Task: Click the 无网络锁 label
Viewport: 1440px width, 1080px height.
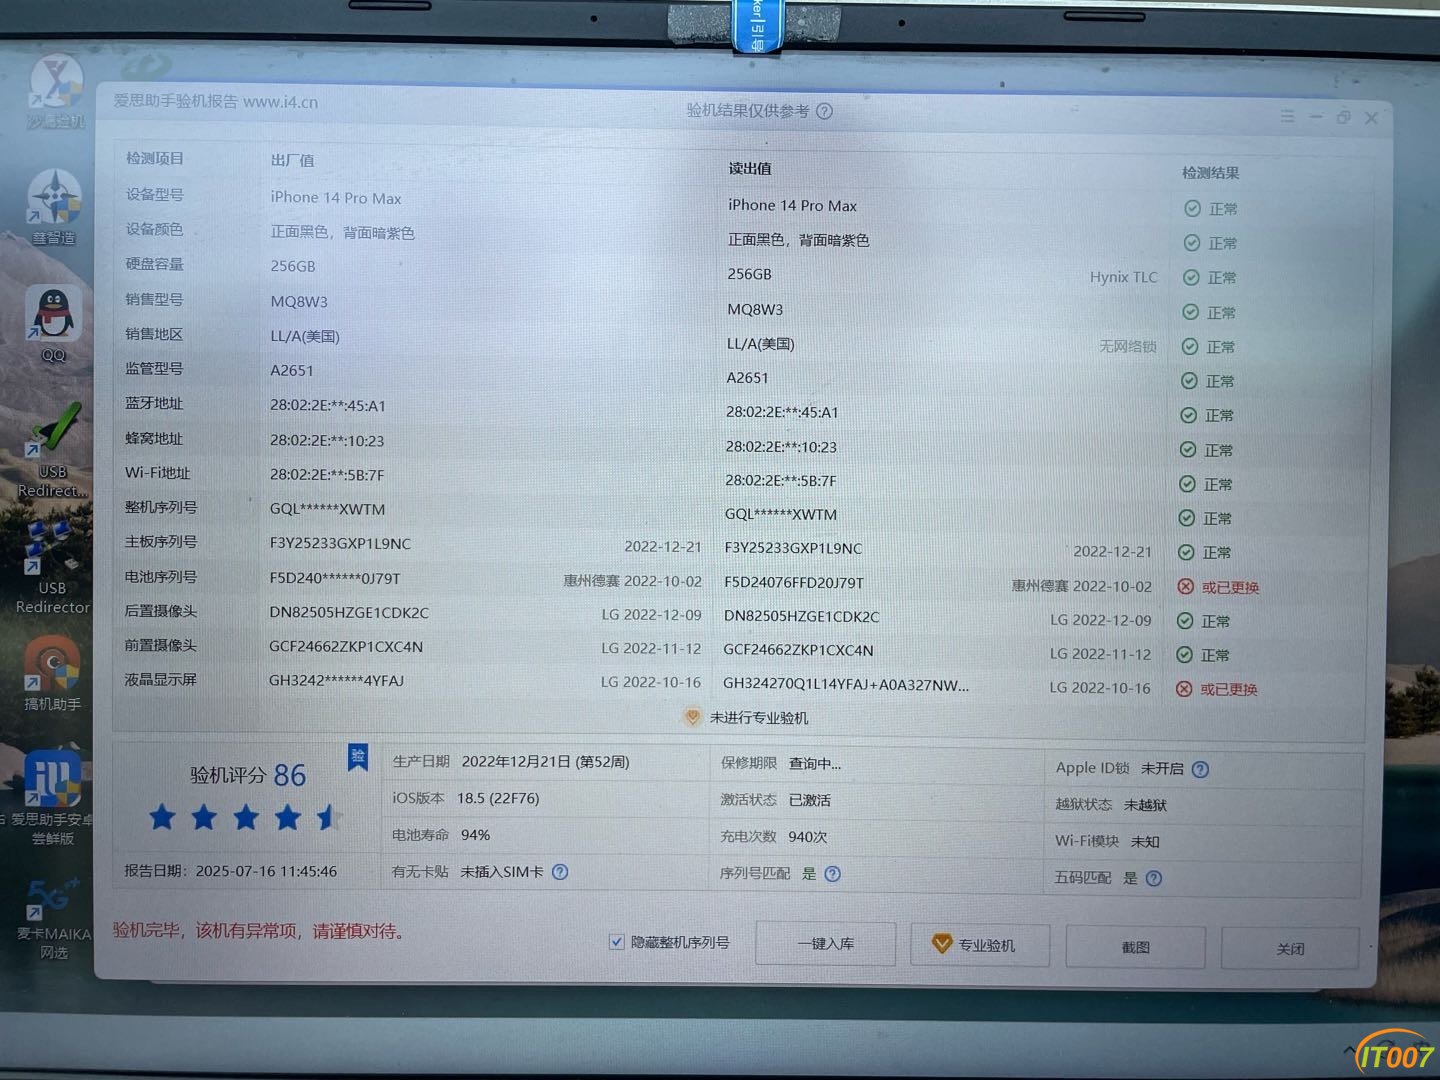Action: tap(1128, 346)
